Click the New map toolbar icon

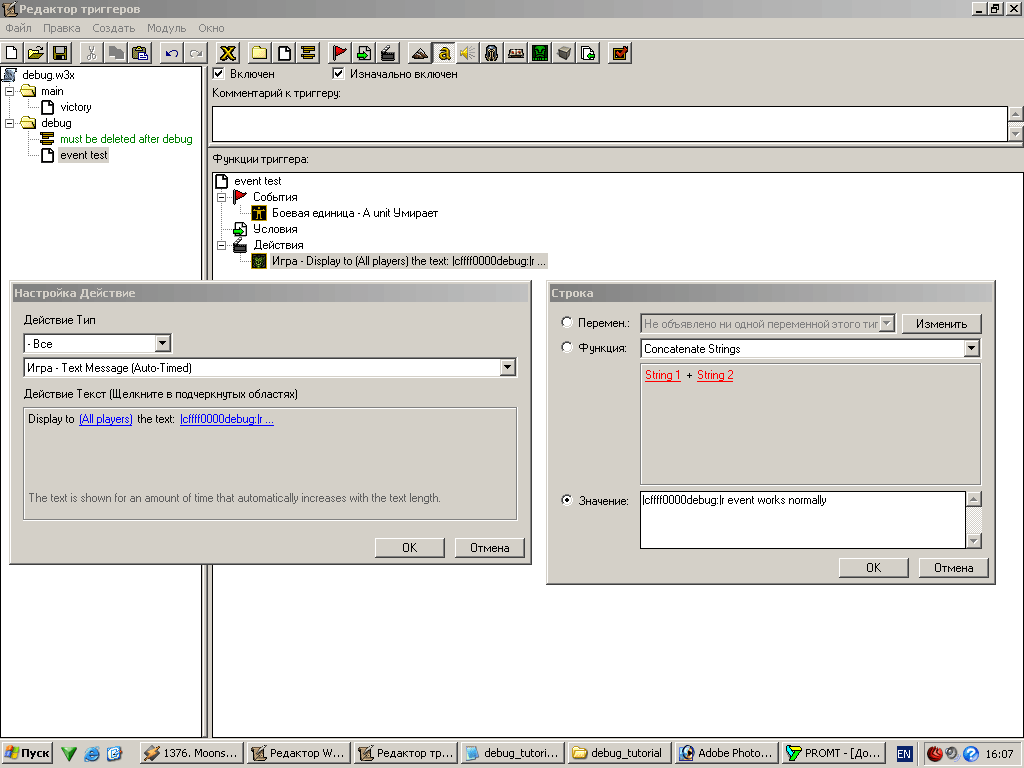point(12,53)
